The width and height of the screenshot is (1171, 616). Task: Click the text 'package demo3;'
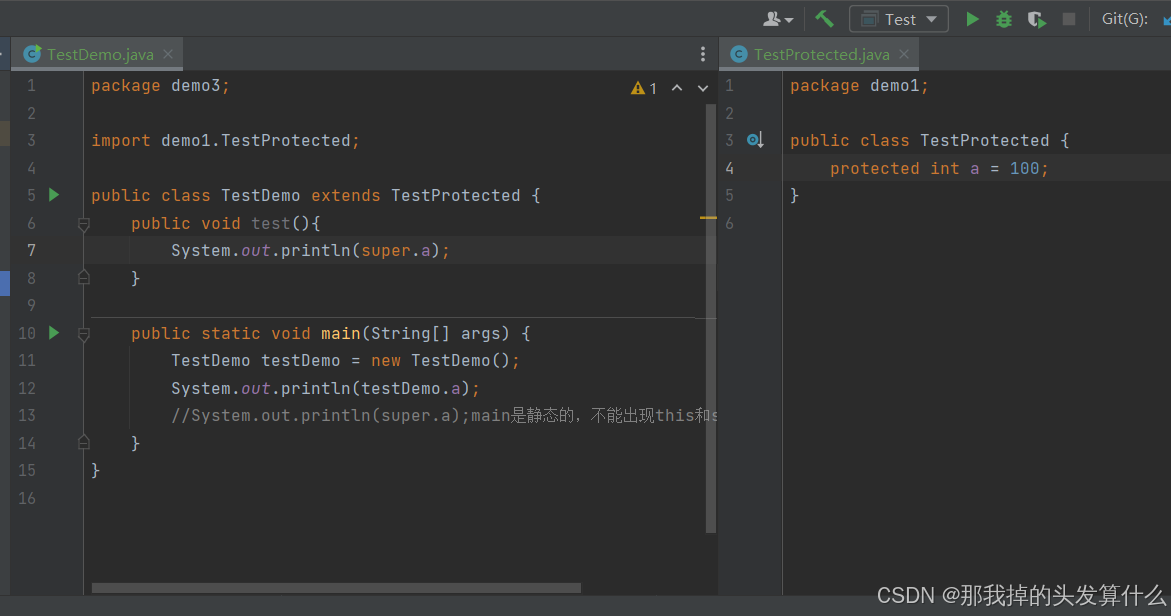coord(161,86)
